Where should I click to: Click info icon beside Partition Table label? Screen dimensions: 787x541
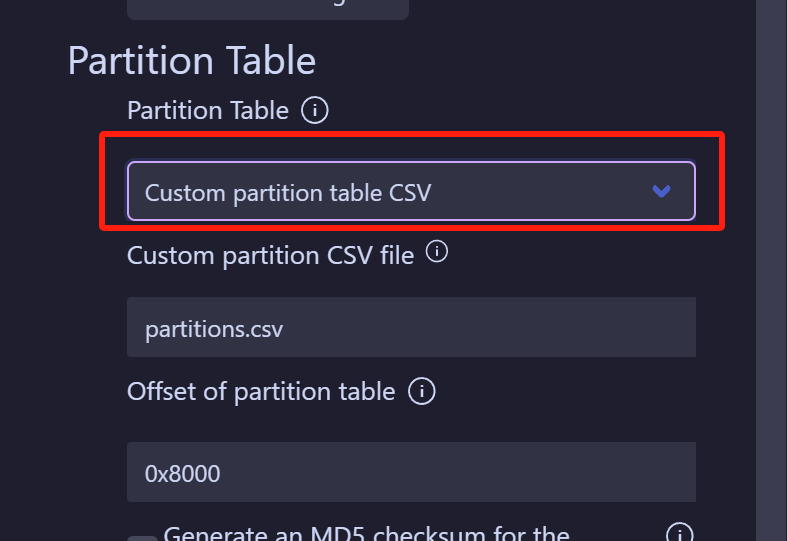(x=314, y=110)
